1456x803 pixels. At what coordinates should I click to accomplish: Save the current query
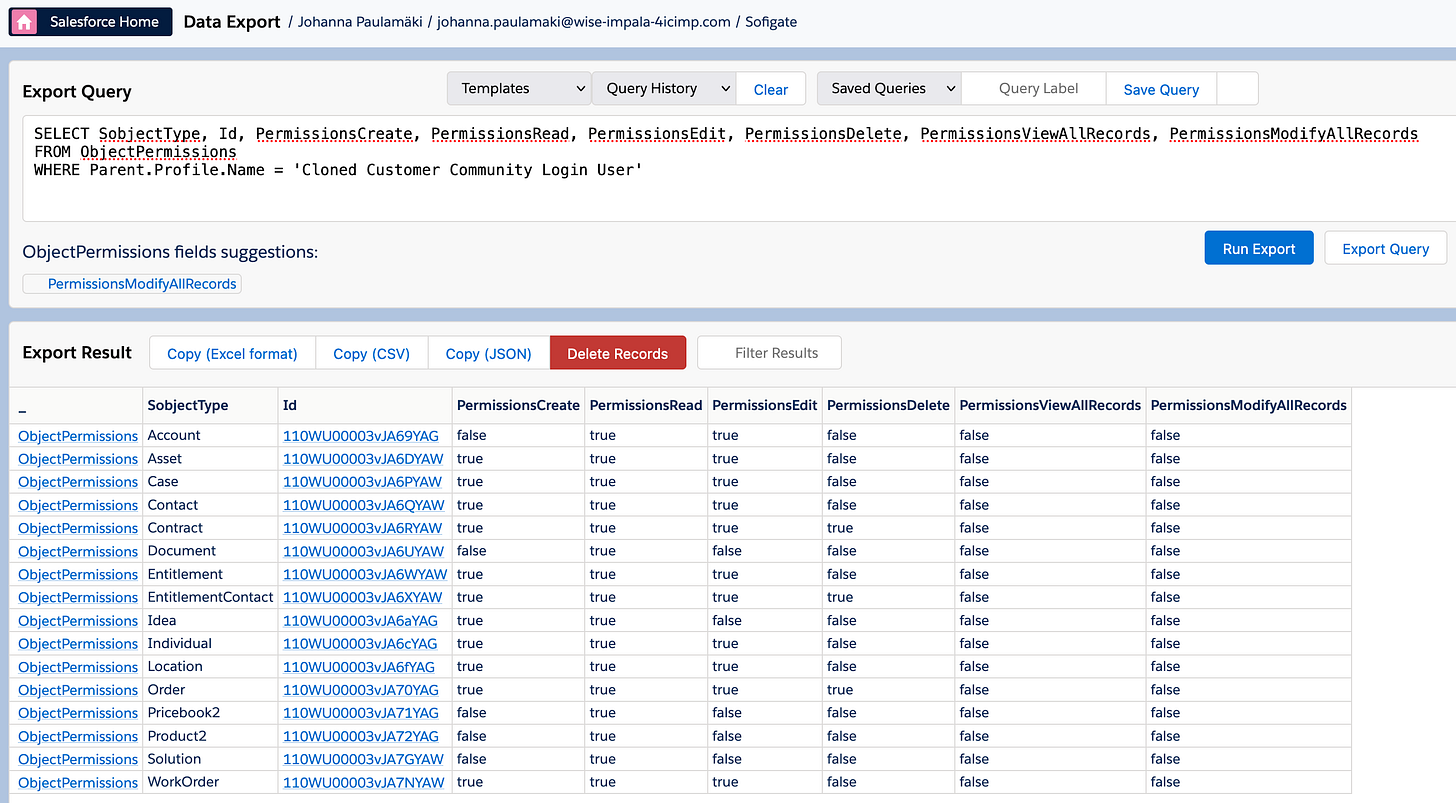tap(1161, 89)
